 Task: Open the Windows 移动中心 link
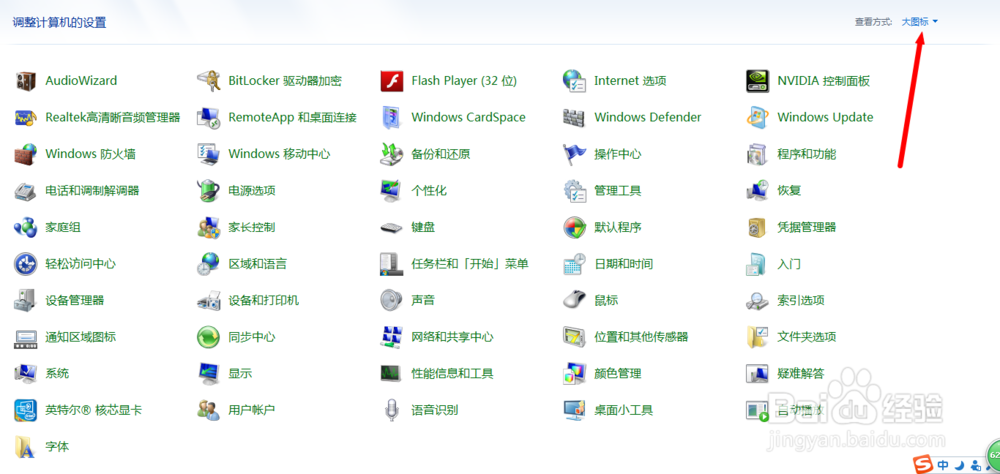click(279, 154)
